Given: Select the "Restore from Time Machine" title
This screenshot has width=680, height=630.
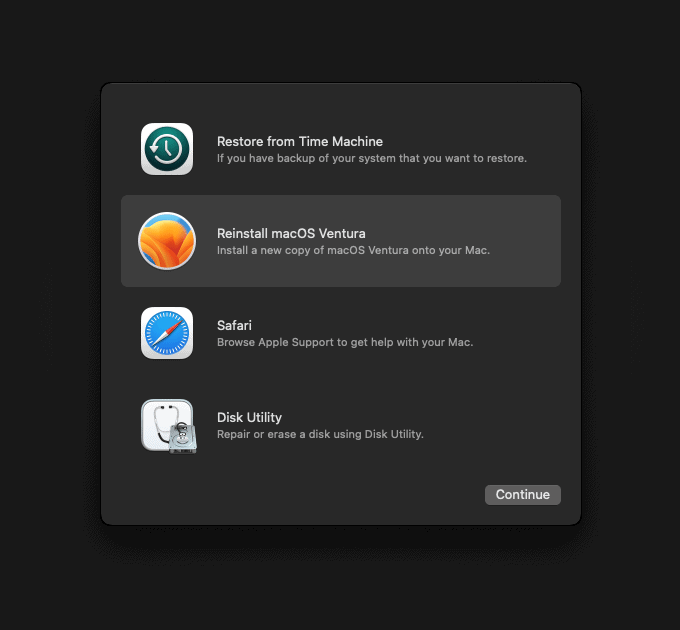Looking at the screenshot, I should 300,141.
